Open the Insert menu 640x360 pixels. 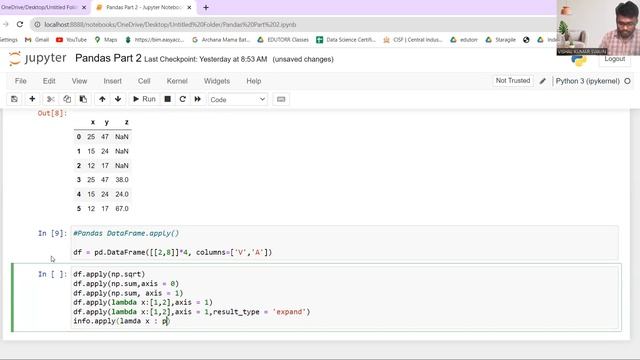112,81
